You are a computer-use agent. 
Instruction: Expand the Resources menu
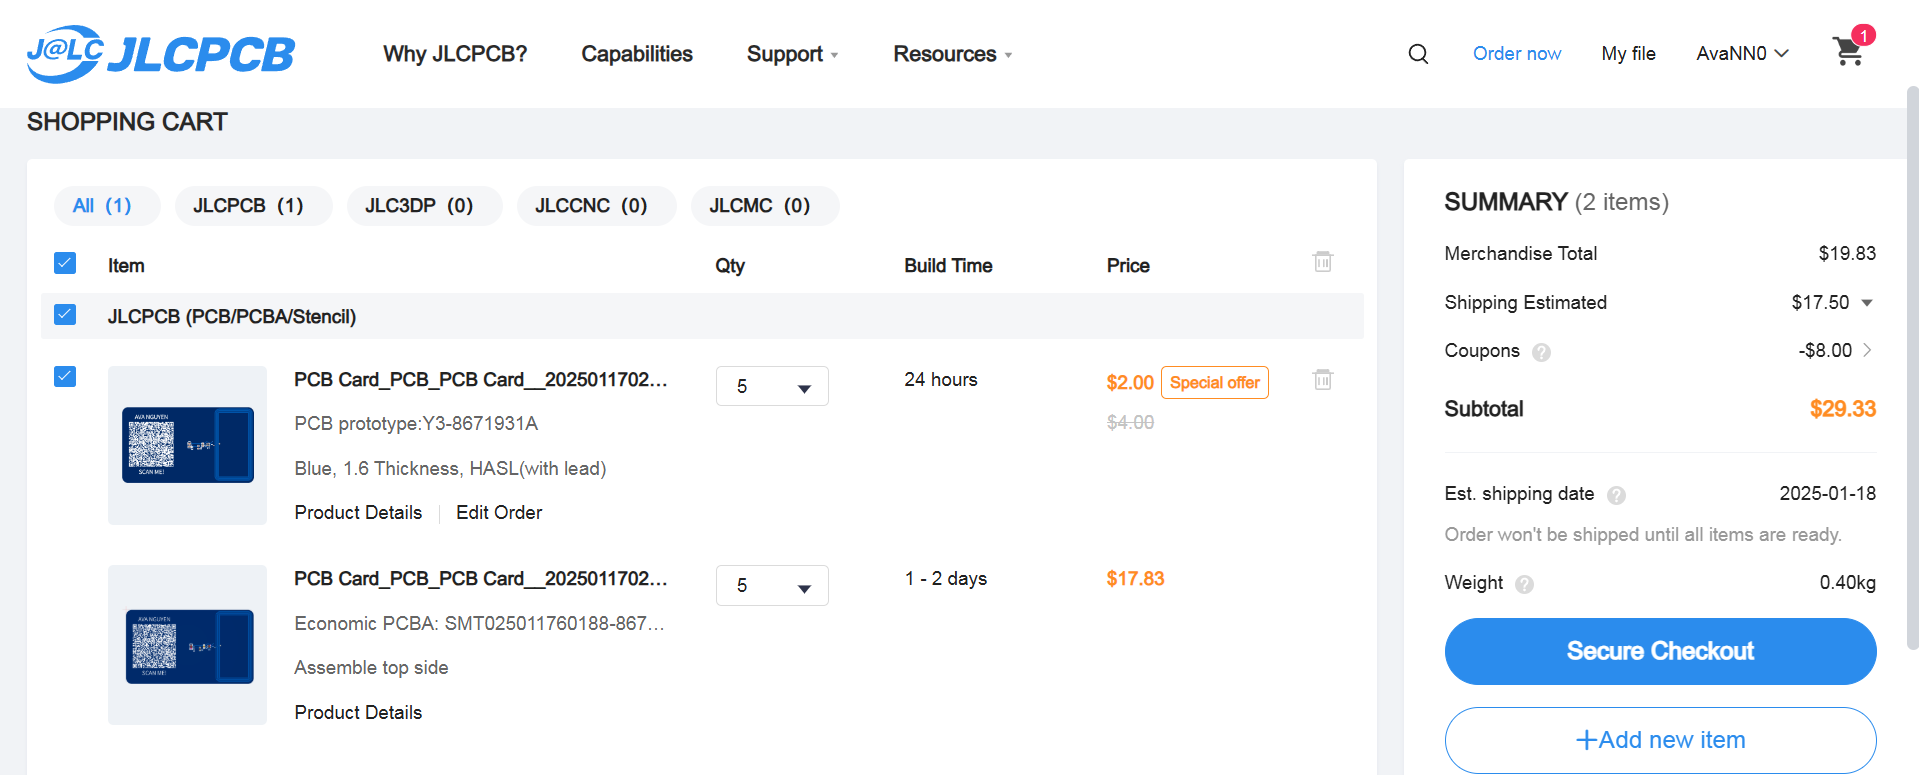tap(953, 54)
